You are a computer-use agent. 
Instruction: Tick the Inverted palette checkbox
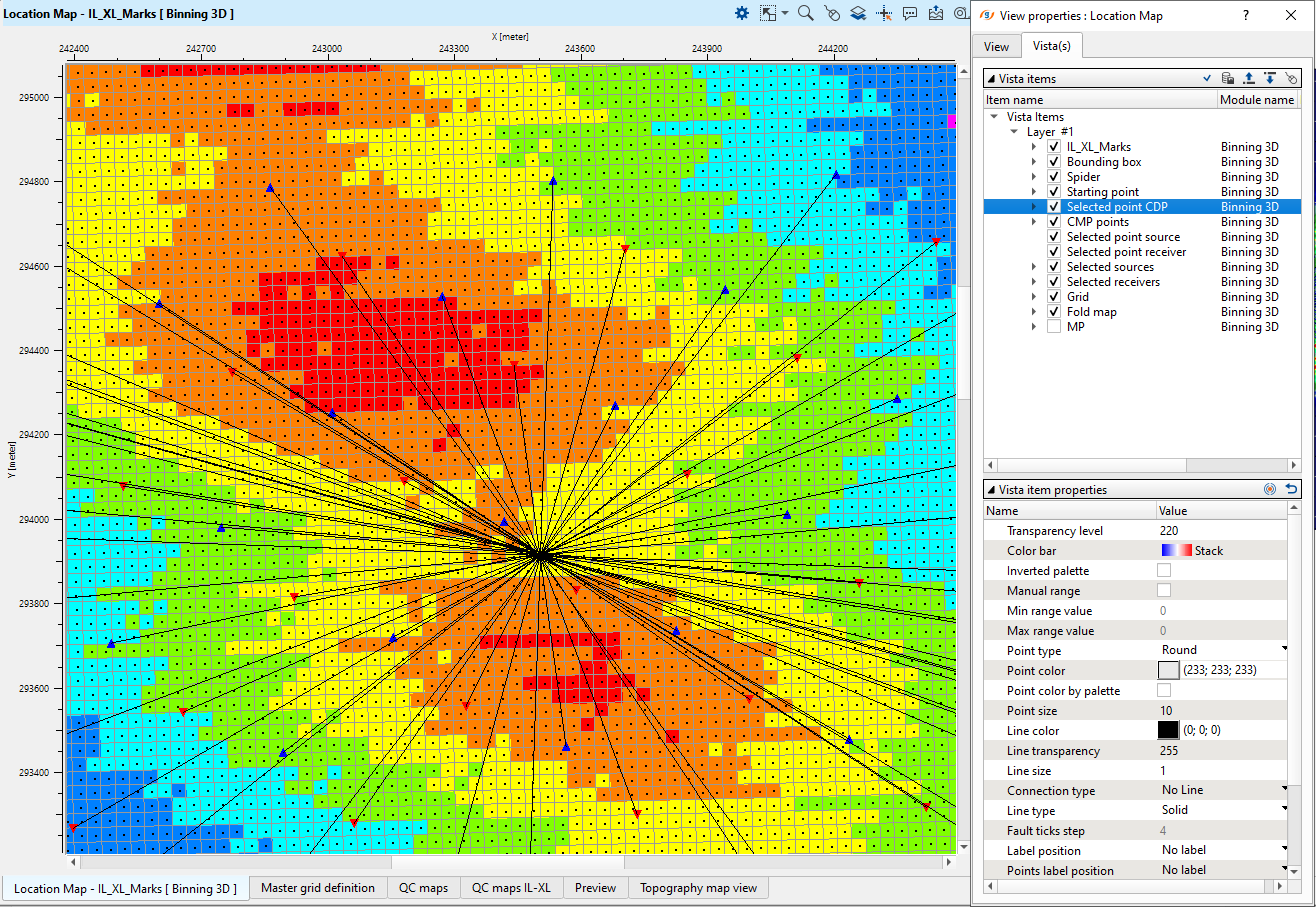pos(1164,571)
